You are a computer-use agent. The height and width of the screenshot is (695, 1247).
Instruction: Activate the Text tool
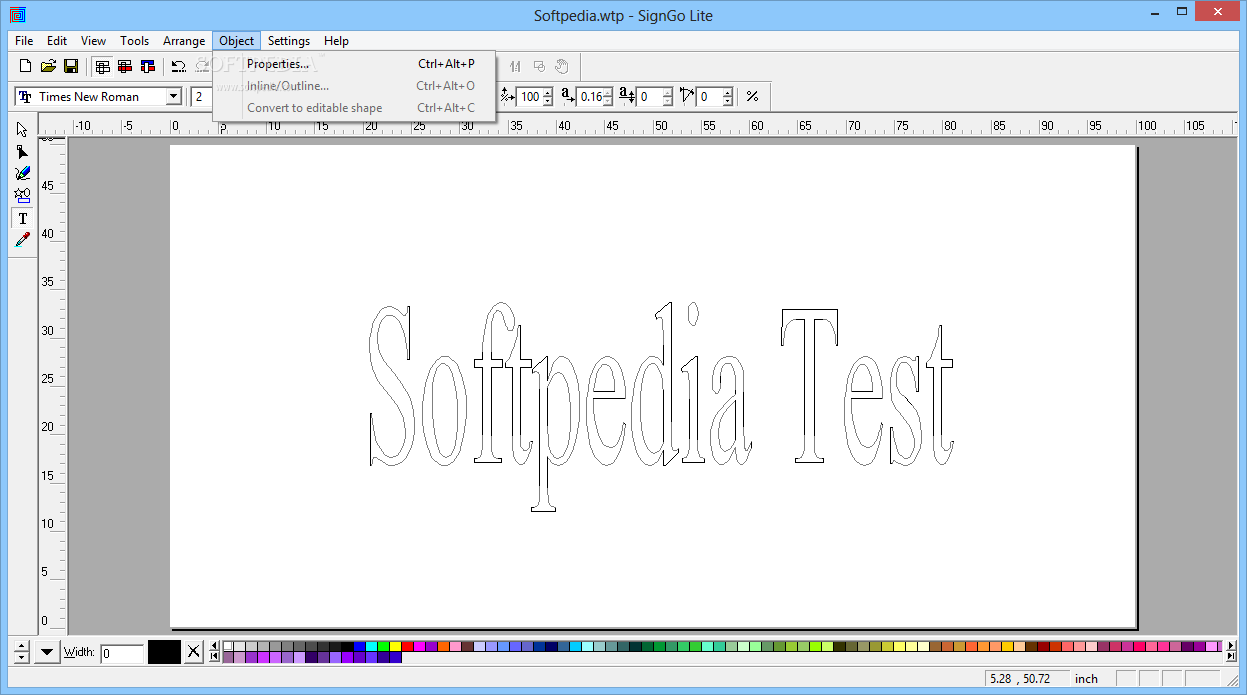(22, 218)
